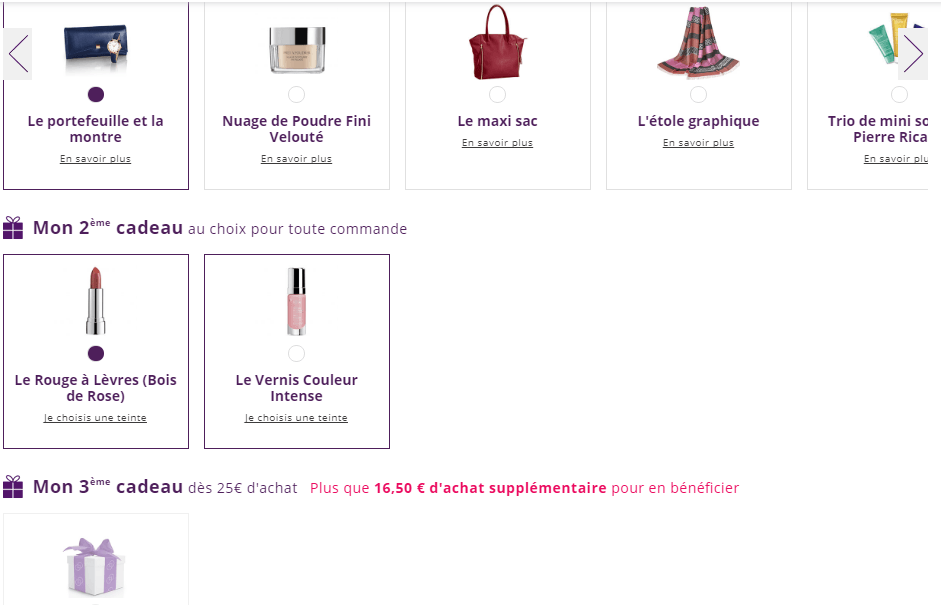The image size is (941, 605).
Task: Click the graphic stole scarf image
Action: click(x=698, y=42)
